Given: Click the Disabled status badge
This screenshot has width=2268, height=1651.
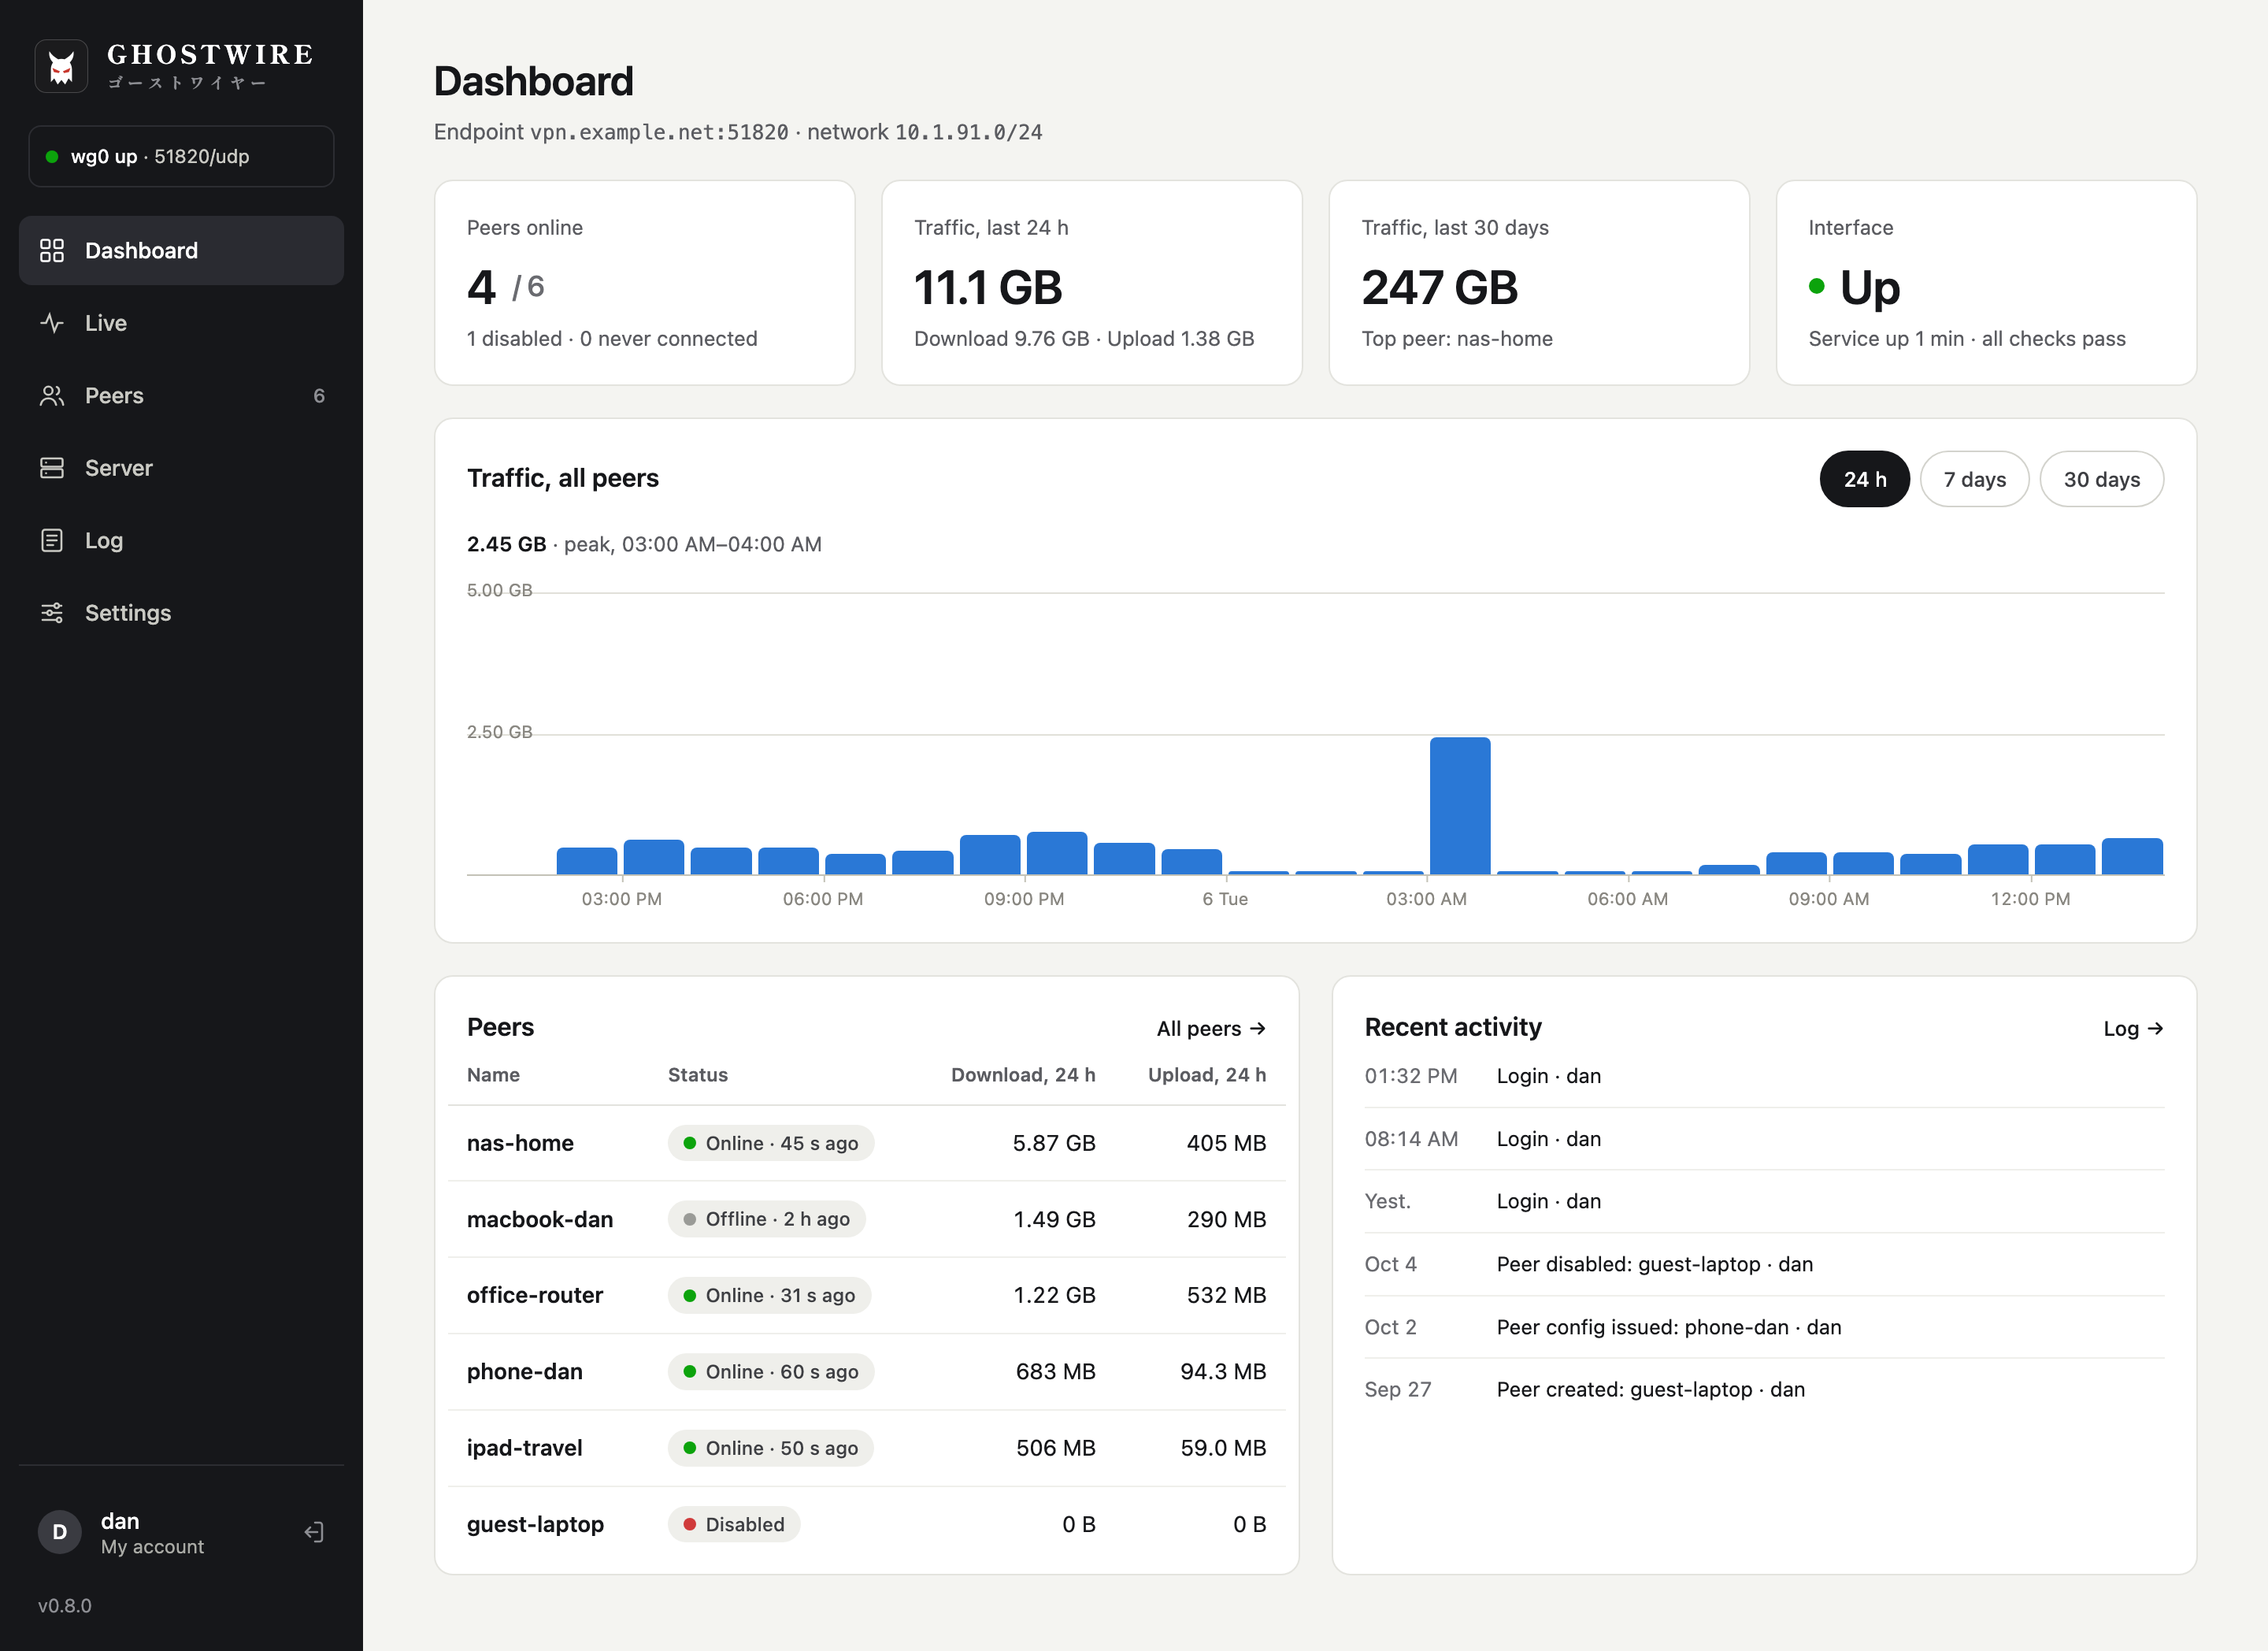Looking at the screenshot, I should 734,1524.
